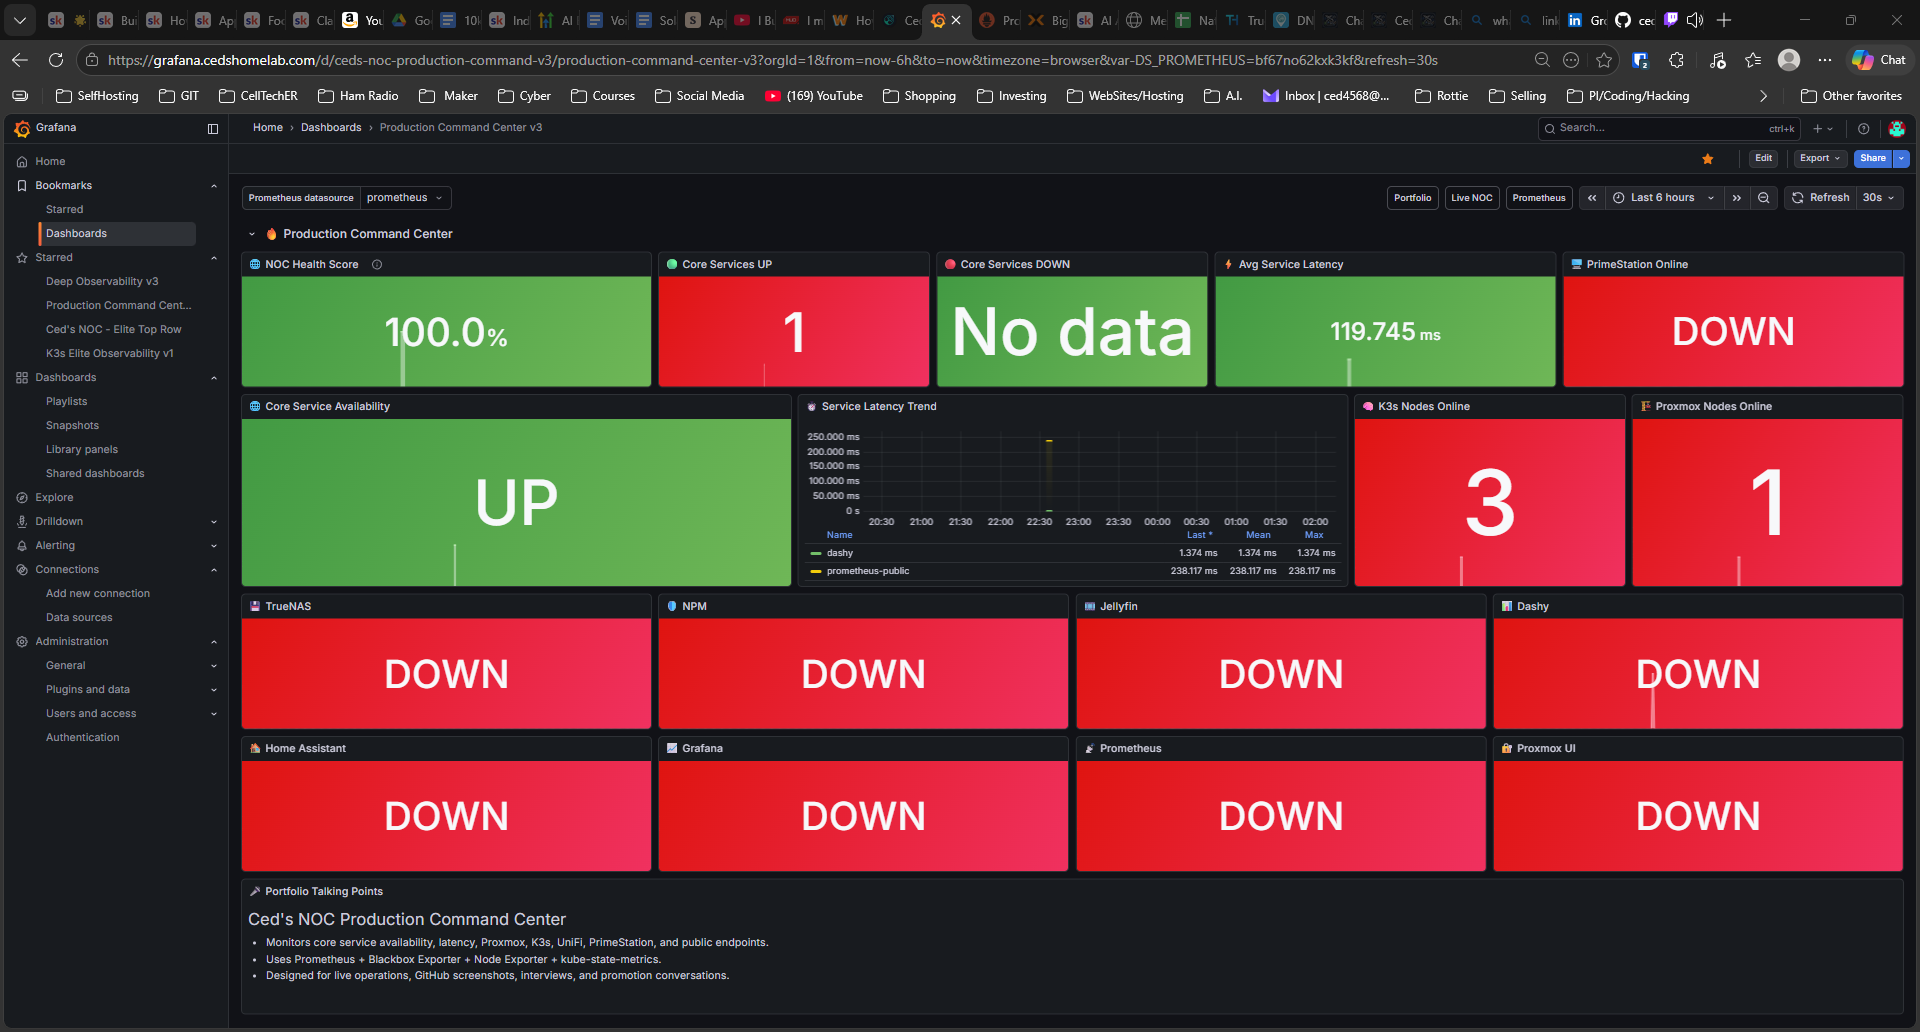The height and width of the screenshot is (1032, 1920).
Task: Click the Dashboards grid icon in sidebar
Action: click(22, 377)
